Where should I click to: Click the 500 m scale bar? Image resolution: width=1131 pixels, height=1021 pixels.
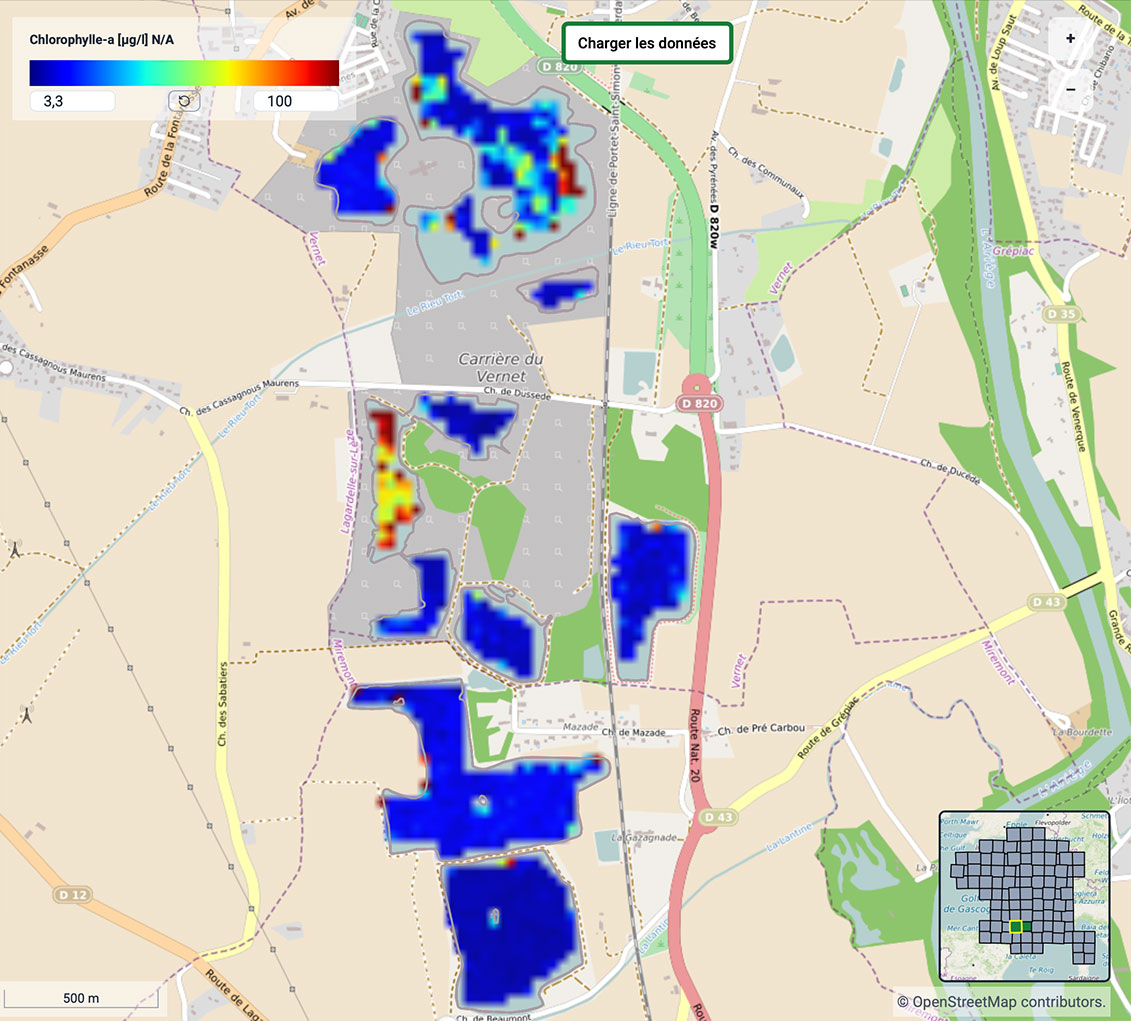[x=81, y=997]
